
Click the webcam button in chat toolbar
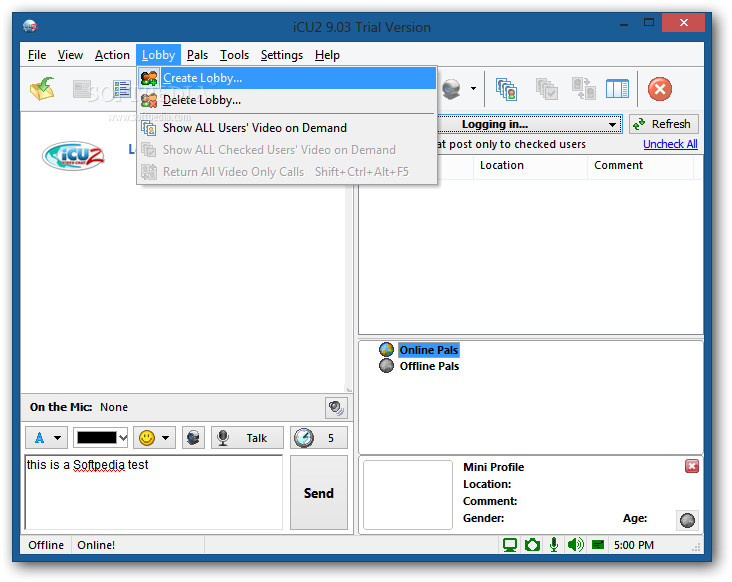click(193, 438)
